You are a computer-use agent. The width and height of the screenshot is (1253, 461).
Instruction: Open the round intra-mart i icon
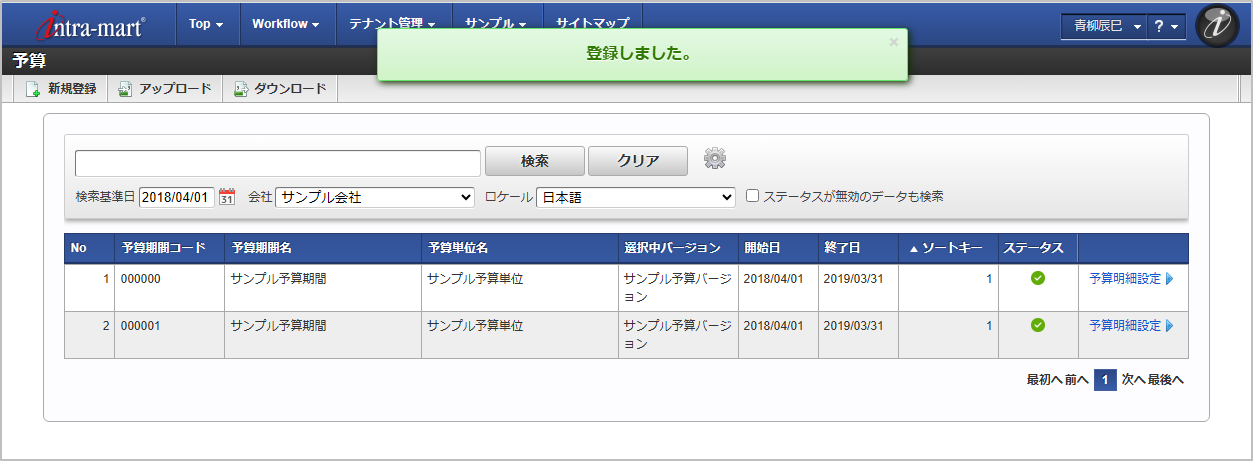1216,26
